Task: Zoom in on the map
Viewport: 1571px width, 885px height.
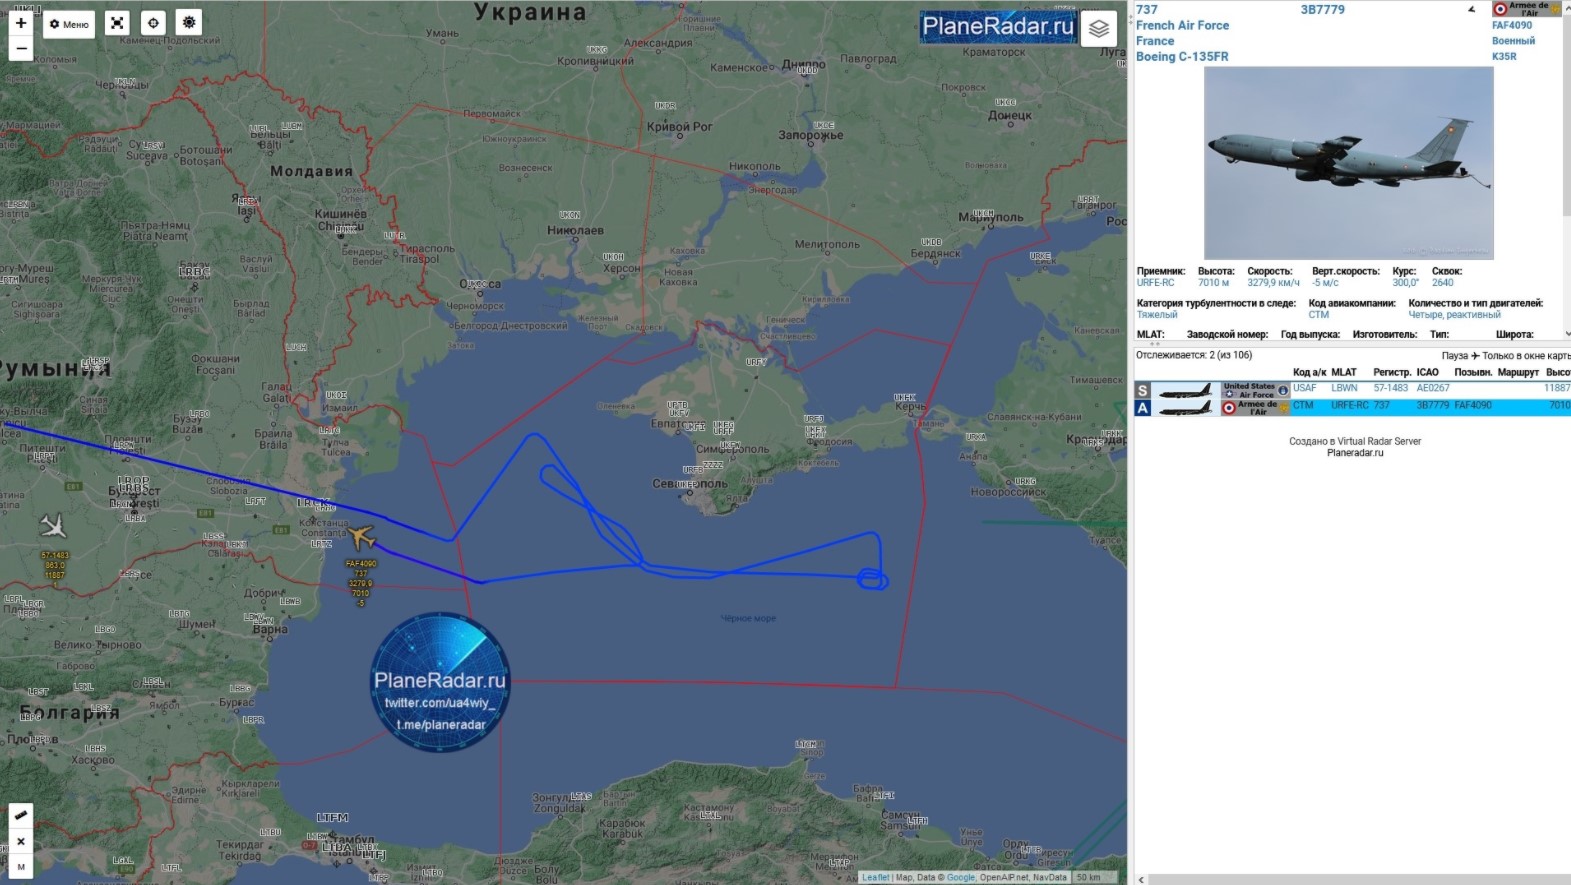Action: coord(21,24)
